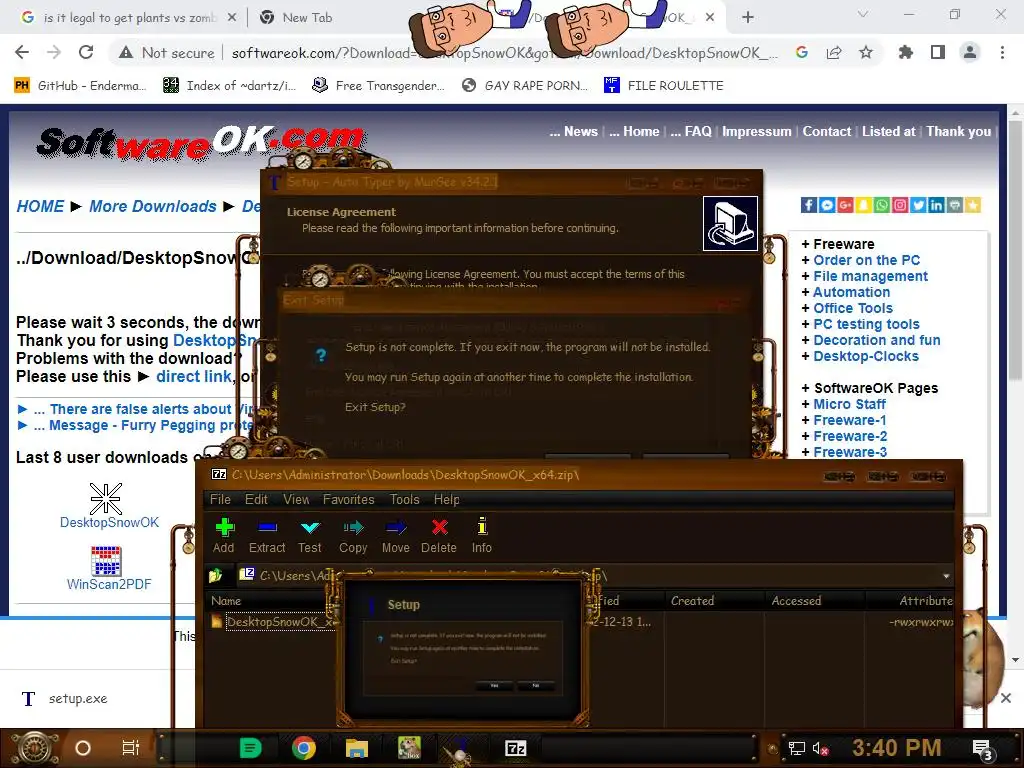
Task: Sort 7-Zip list by Name column
Action: coord(226,601)
